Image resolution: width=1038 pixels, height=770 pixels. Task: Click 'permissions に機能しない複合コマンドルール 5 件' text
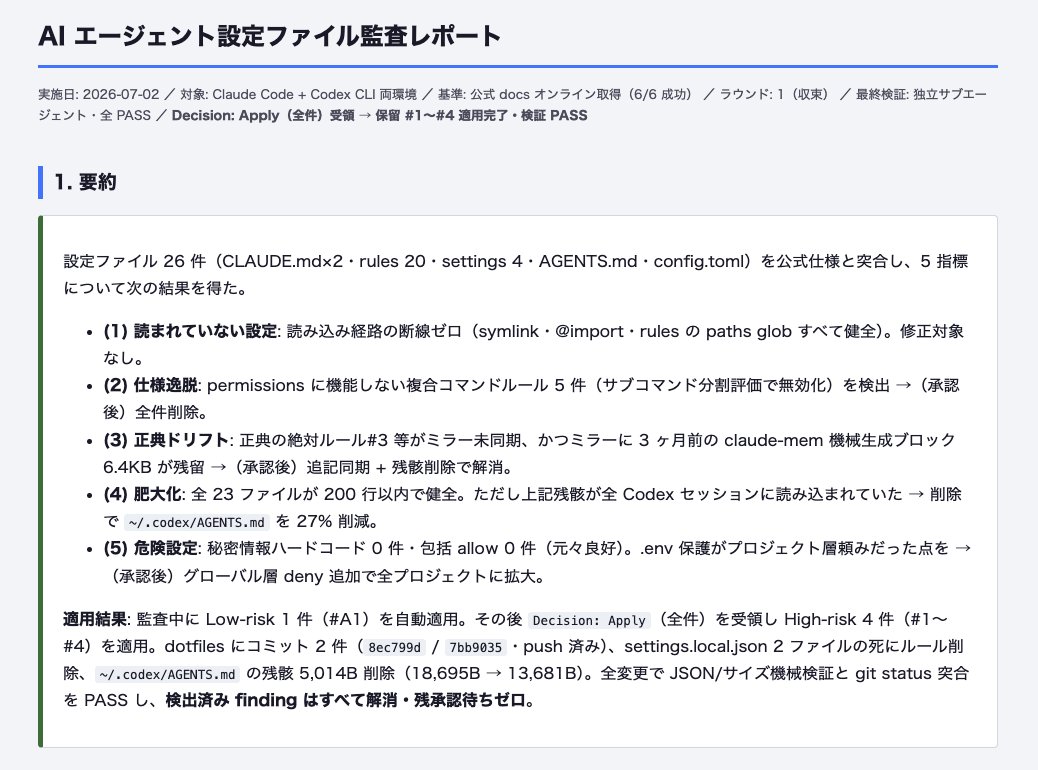coord(397,385)
